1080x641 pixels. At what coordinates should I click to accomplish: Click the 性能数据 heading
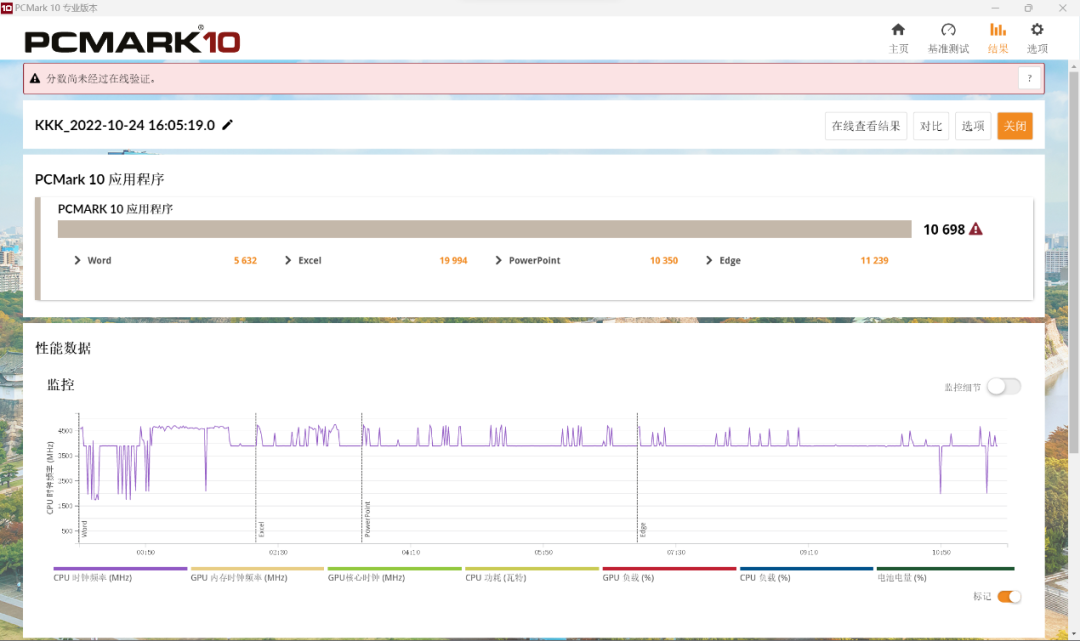point(63,348)
